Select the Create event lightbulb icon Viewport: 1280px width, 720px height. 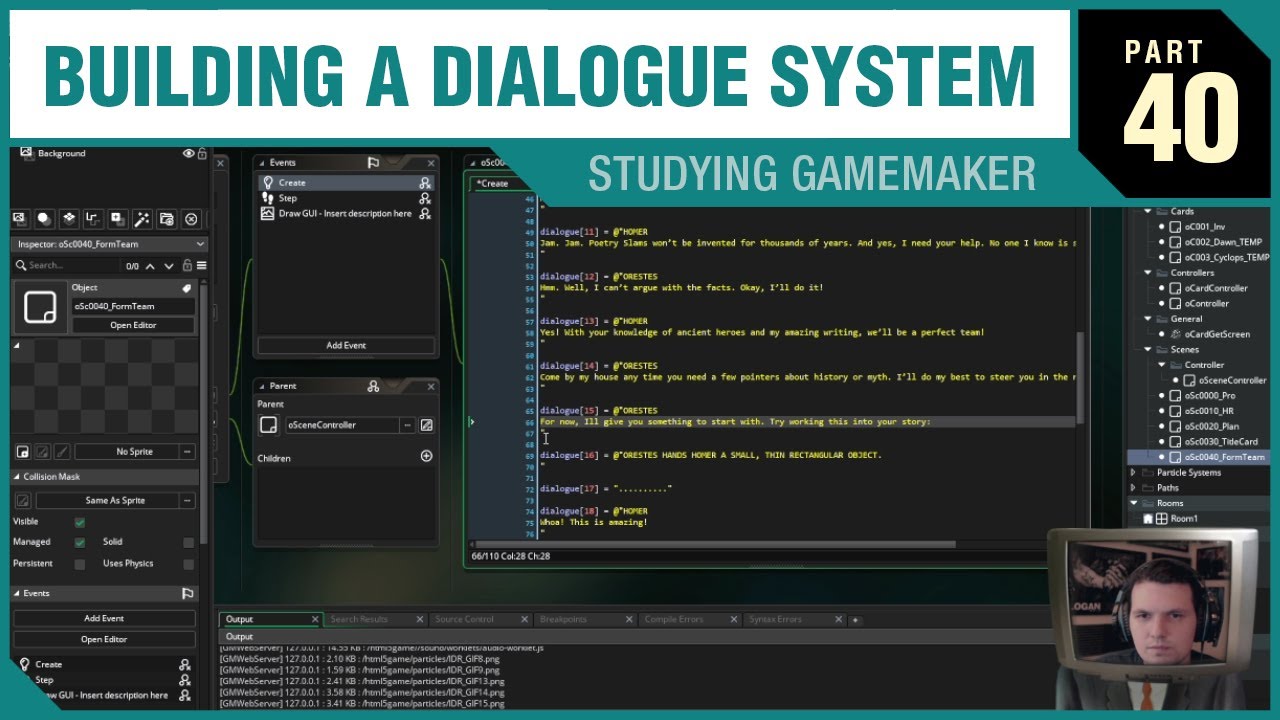pyautogui.click(x=267, y=183)
